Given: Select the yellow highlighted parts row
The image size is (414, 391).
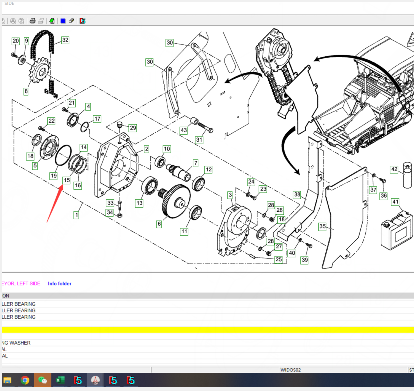Looking at the screenshot, I should (208, 330).
